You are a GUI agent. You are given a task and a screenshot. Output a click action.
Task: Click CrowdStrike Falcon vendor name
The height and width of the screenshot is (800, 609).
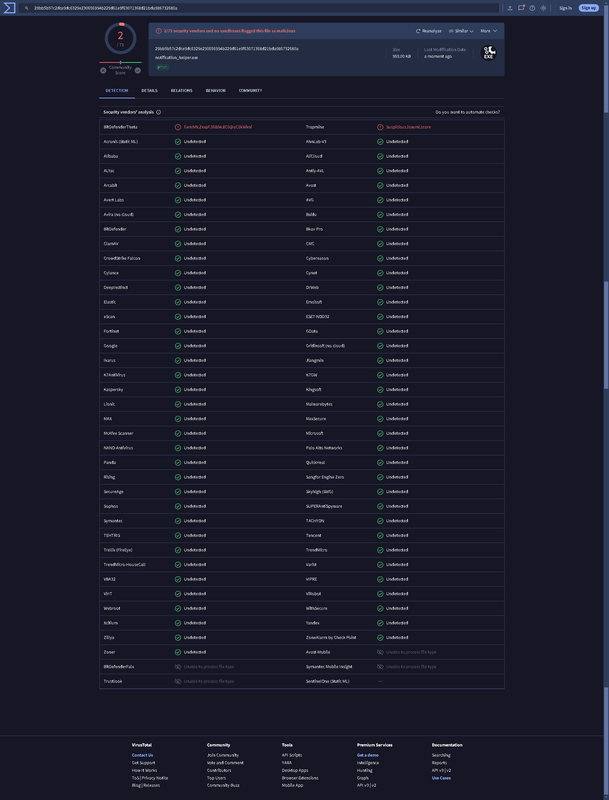[x=121, y=259]
